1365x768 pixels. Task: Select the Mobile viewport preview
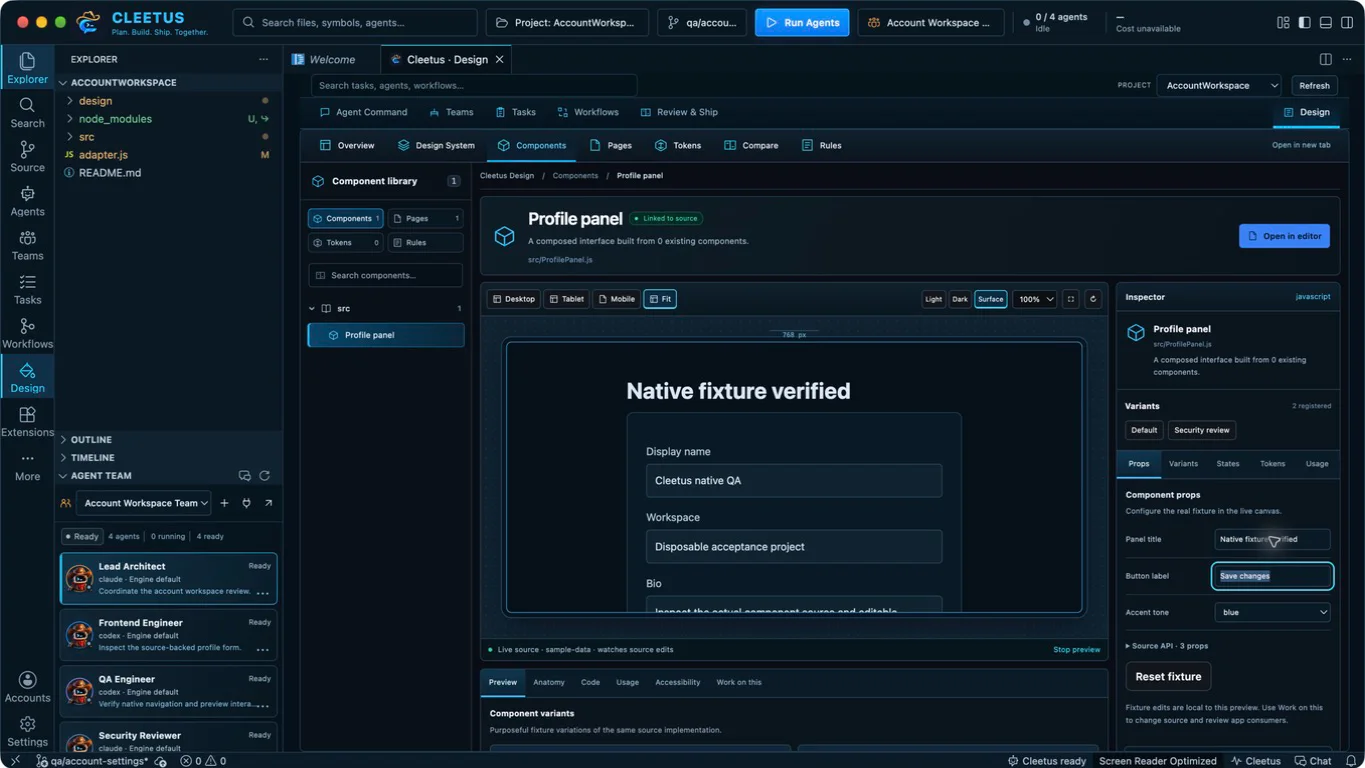click(x=616, y=299)
